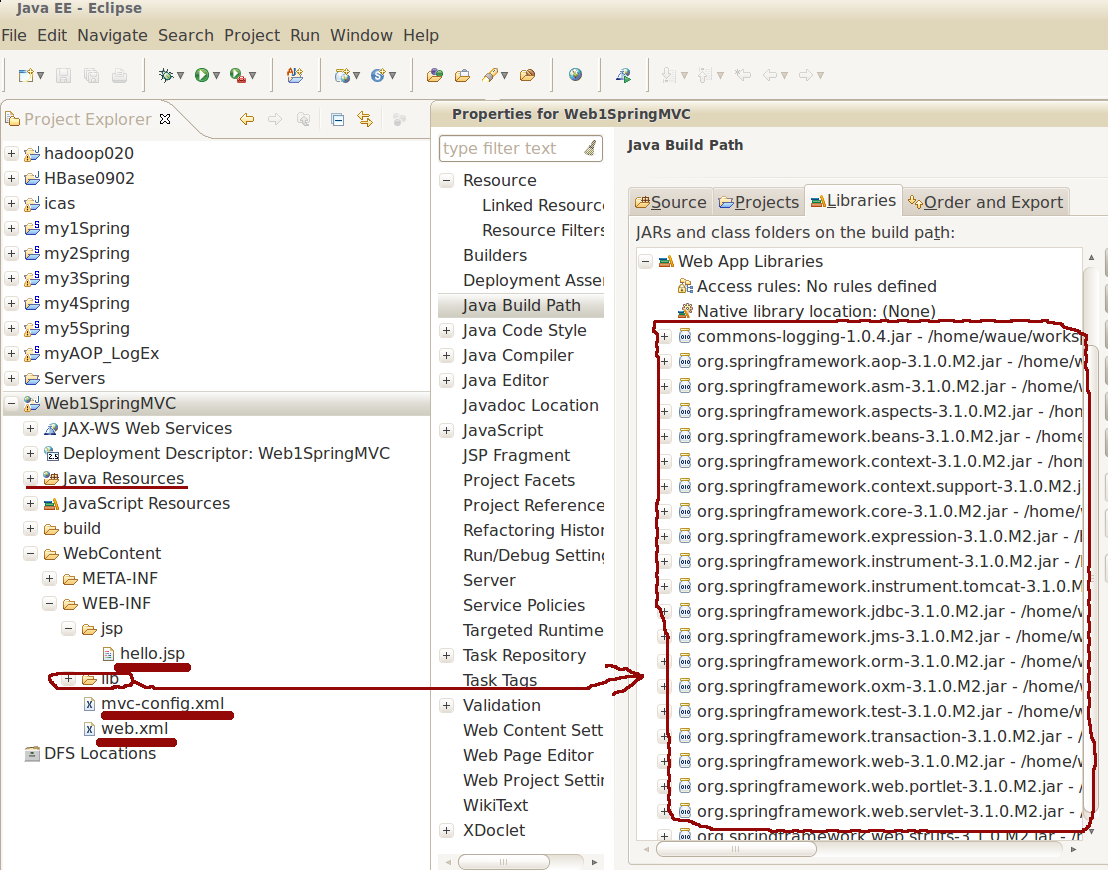Click the New Dynamic Web Project icon
This screenshot has width=1108, height=870.
coord(343,75)
